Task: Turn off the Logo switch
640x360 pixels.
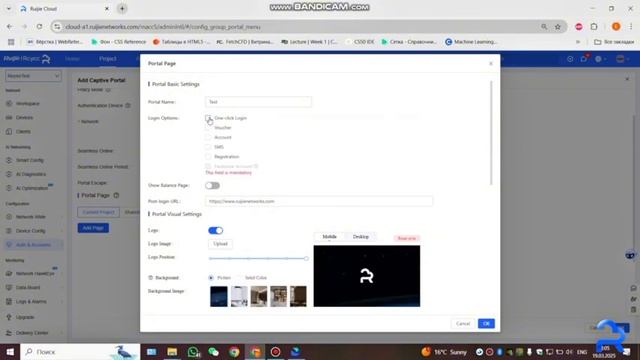Action: pyautogui.click(x=216, y=231)
